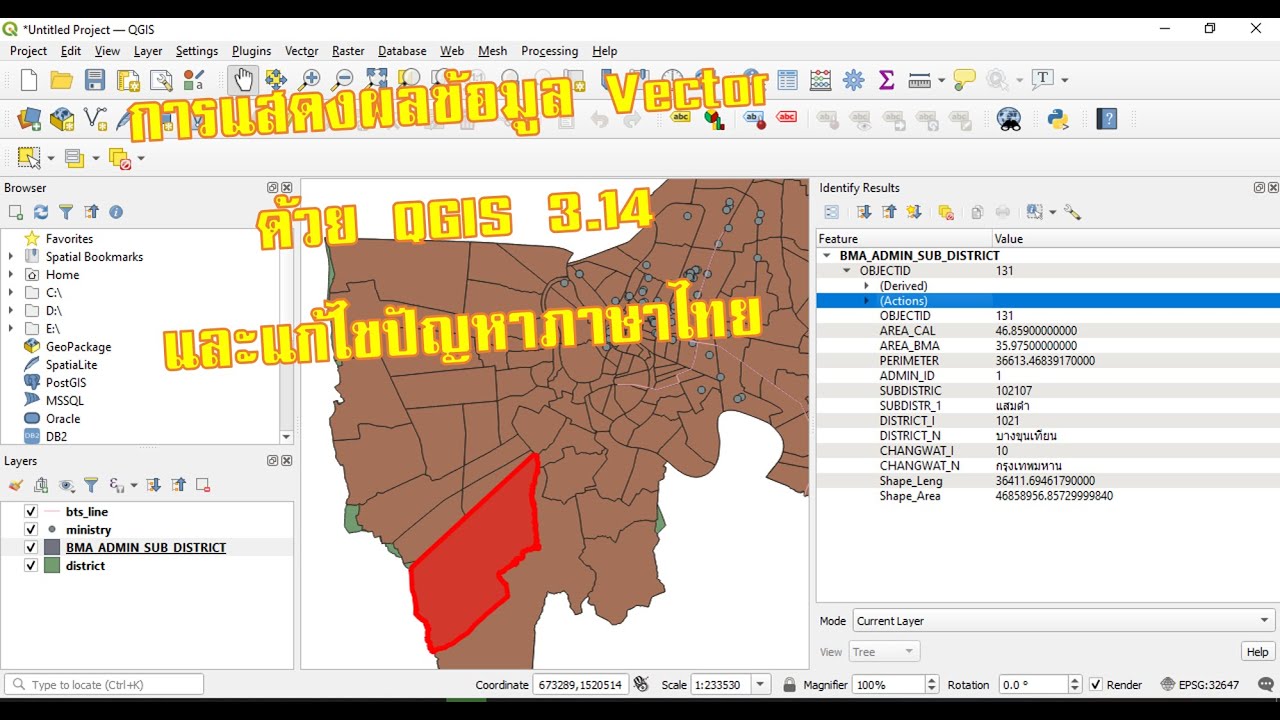This screenshot has height=720, width=1280.
Task: Open the layer diagram options icon
Action: coord(714,120)
